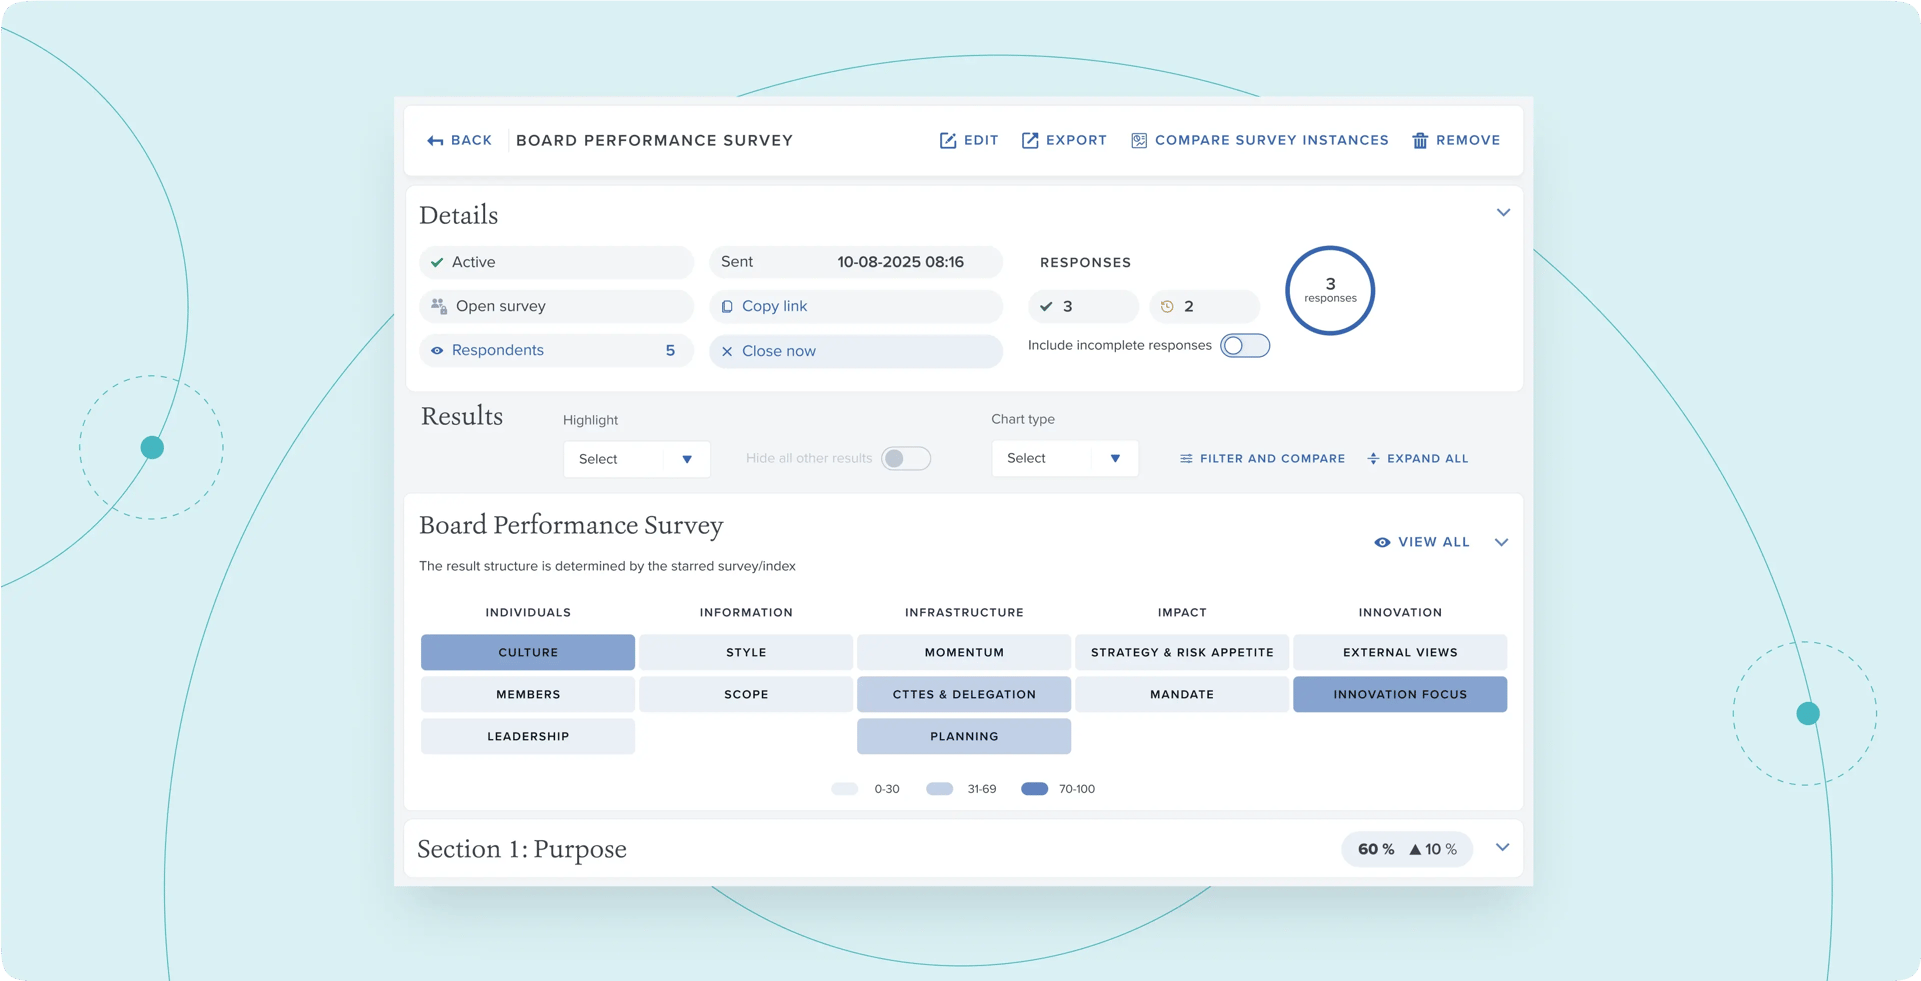This screenshot has width=1921, height=981.
Task: Open the Highlight Select dropdown
Action: point(636,458)
